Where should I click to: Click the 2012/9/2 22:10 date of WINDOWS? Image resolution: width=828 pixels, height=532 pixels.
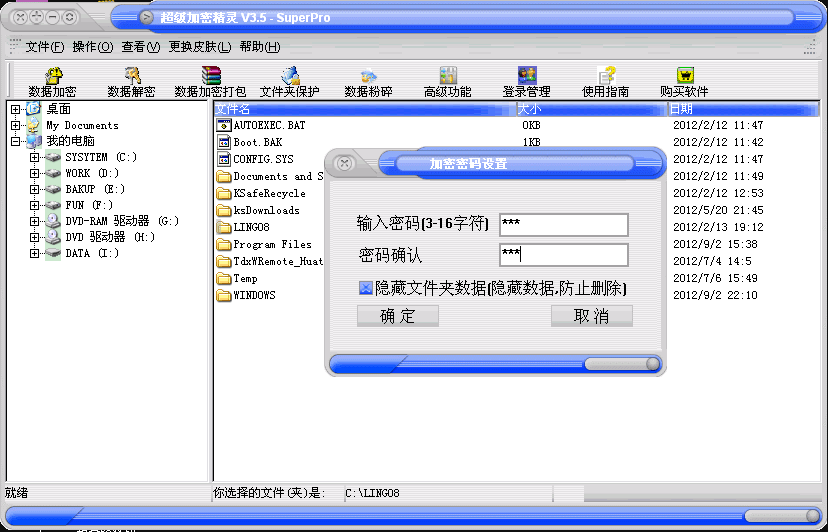715,295
